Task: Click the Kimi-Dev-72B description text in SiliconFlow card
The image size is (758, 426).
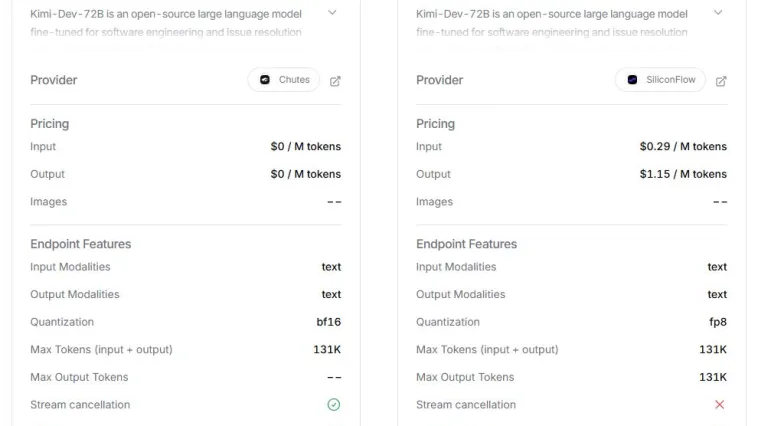Action: [x=552, y=23]
